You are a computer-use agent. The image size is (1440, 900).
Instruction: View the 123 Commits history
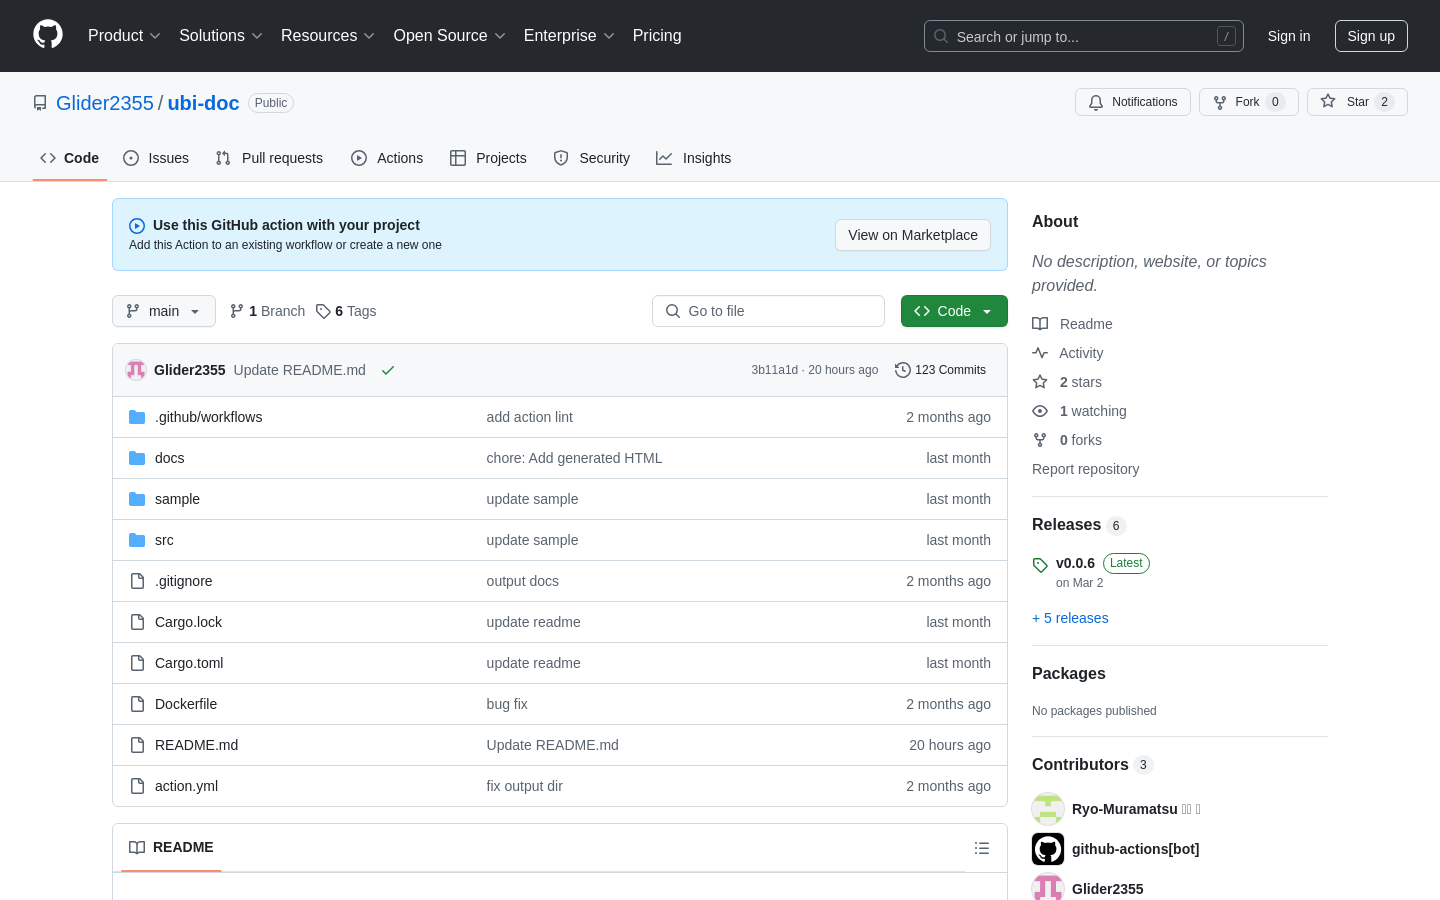(941, 370)
